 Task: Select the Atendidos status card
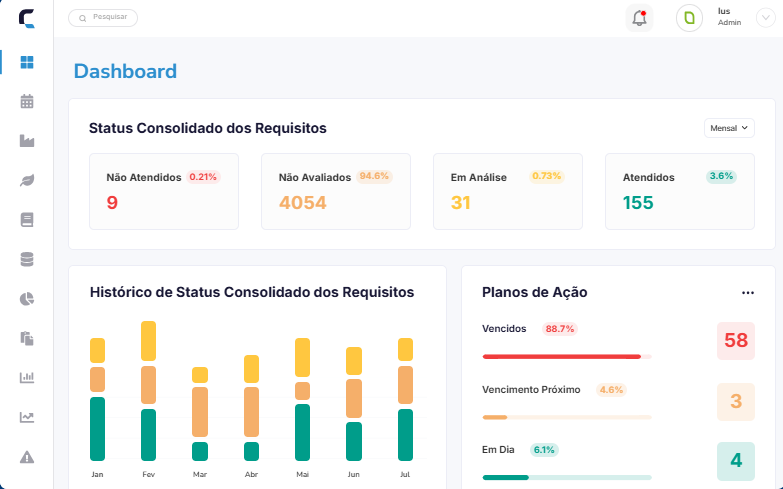point(680,191)
